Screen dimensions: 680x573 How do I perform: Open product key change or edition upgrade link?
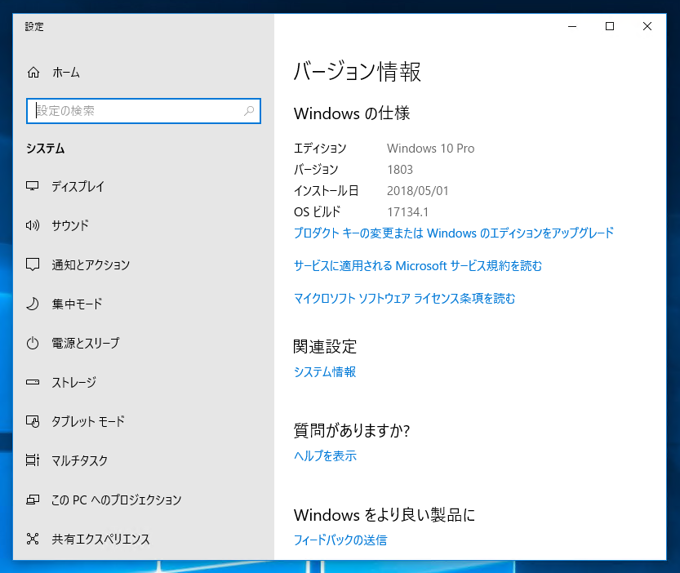click(454, 233)
